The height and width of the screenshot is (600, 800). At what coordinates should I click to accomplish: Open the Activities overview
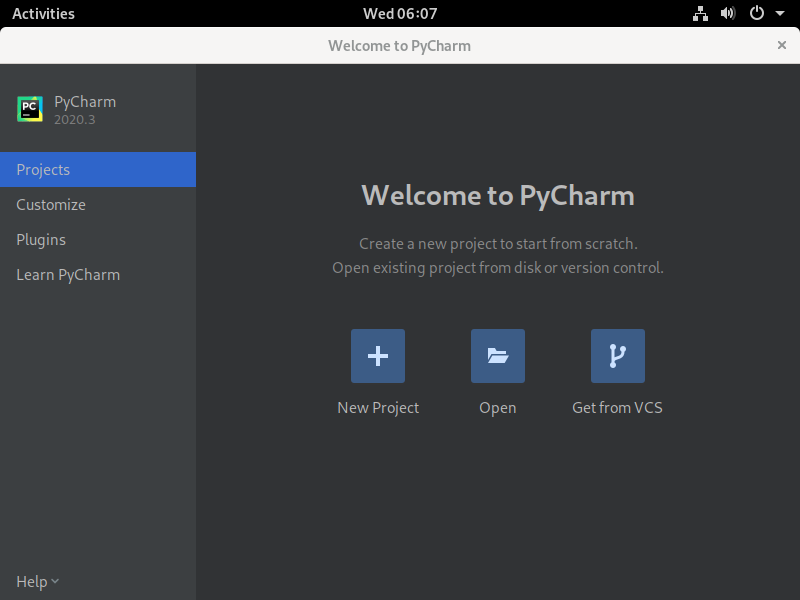(43, 13)
